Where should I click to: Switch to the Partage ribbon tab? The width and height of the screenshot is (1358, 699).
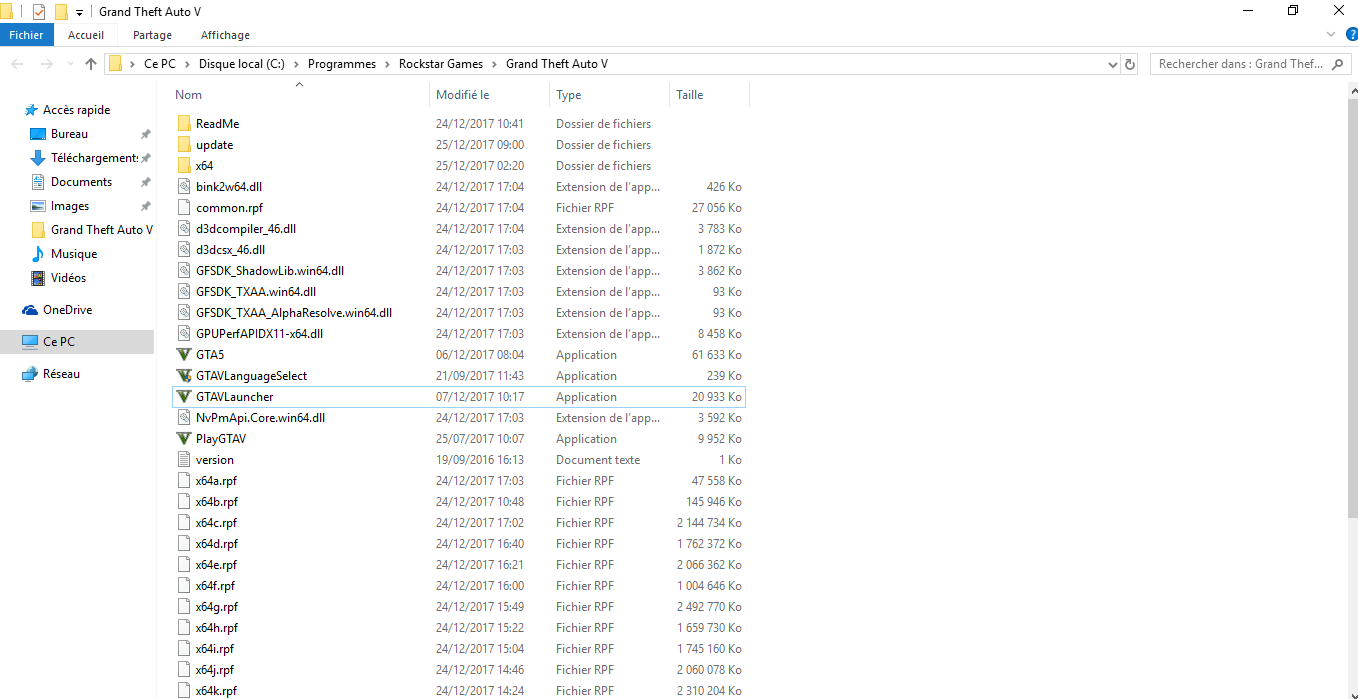[152, 35]
